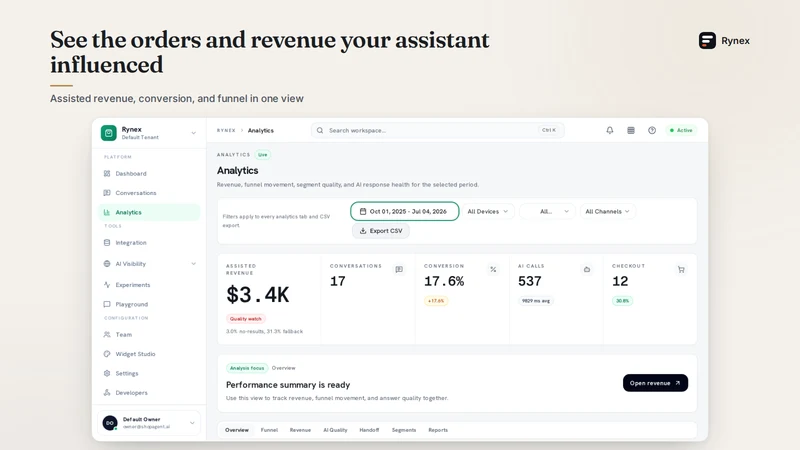The width and height of the screenshot is (800, 450).
Task: Open the help question mark icon
Action: point(652,131)
